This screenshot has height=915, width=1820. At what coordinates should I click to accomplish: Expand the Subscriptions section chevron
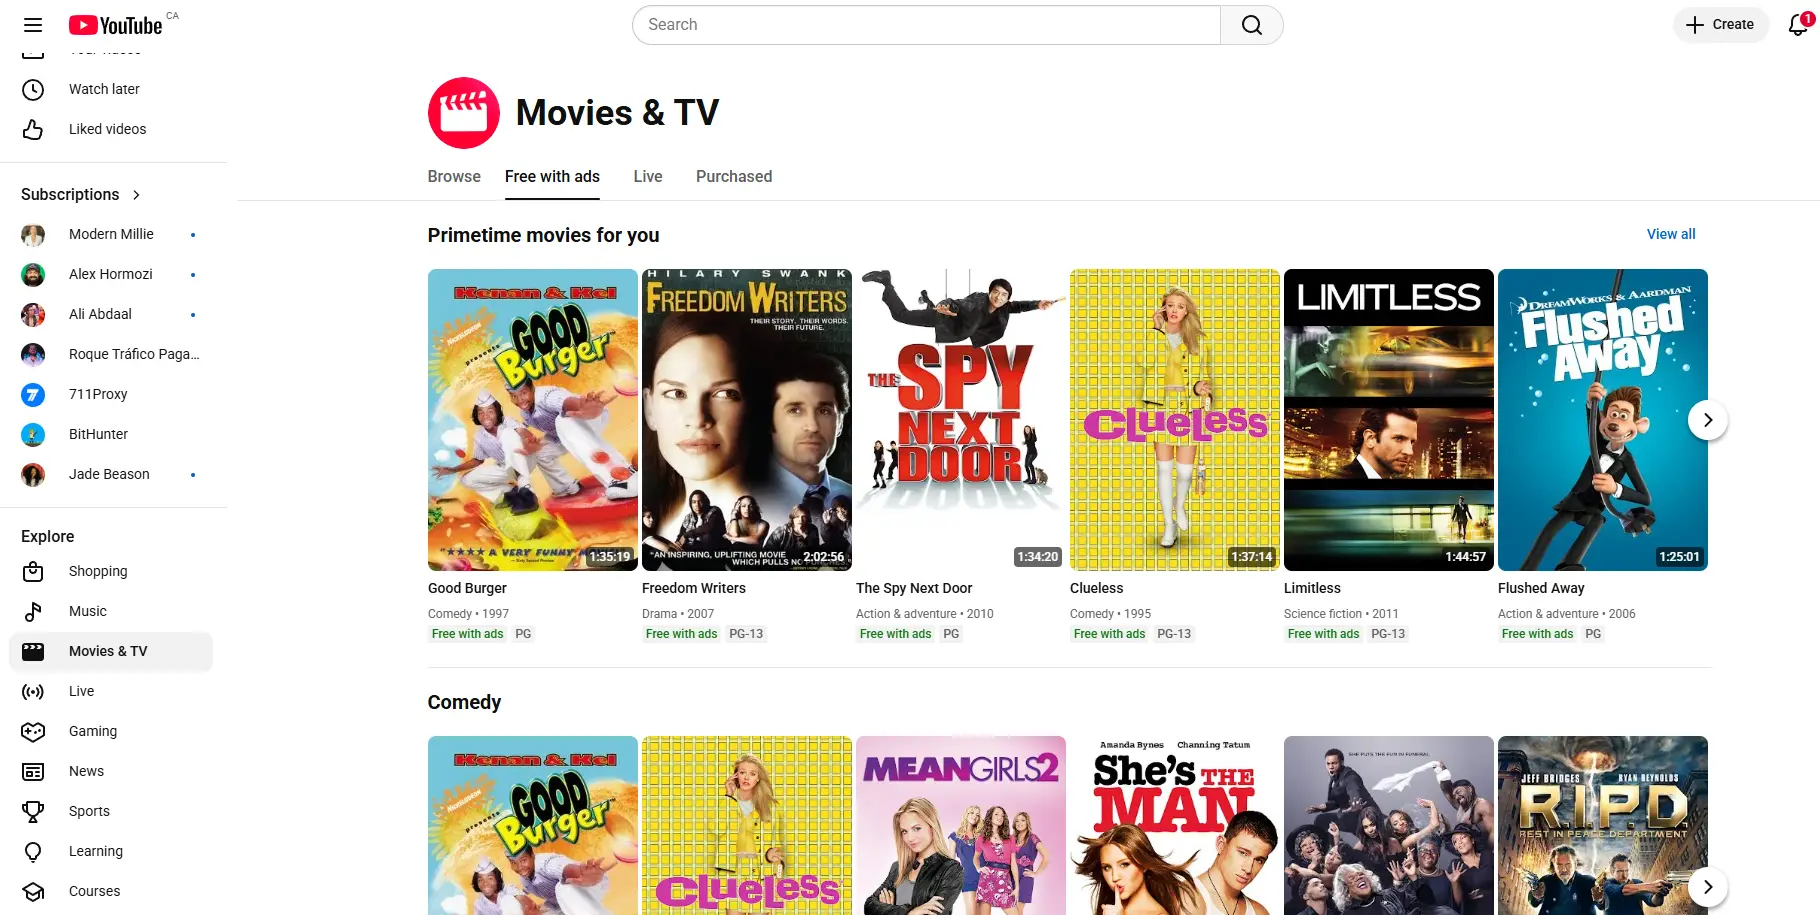137,195
